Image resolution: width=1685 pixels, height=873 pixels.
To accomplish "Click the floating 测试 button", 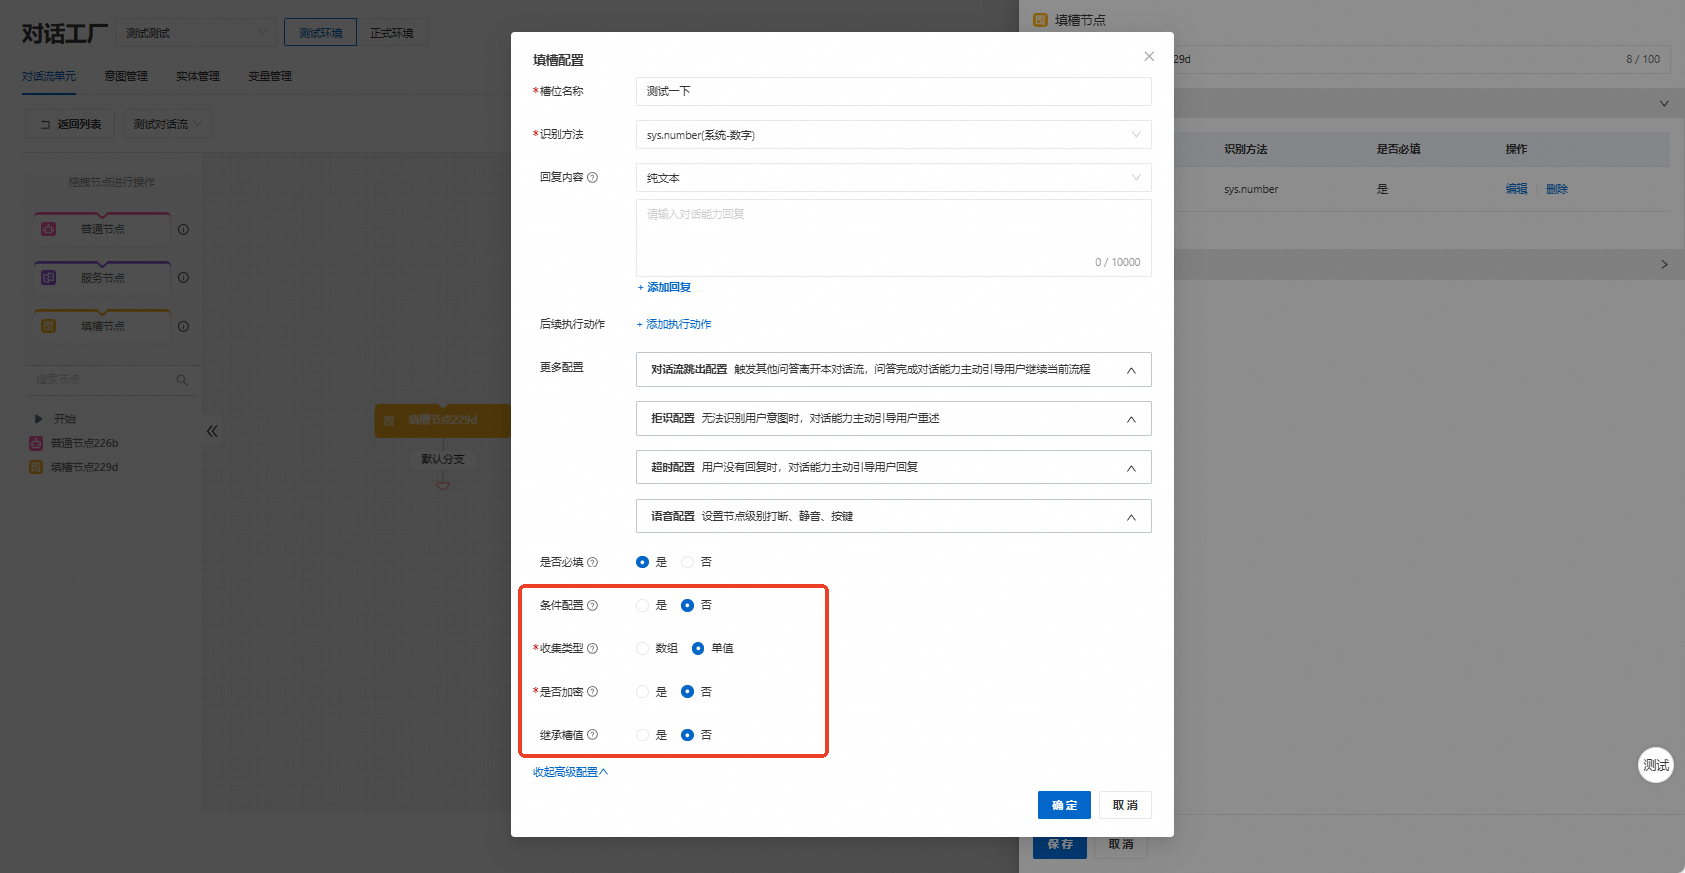I will (x=1656, y=765).
